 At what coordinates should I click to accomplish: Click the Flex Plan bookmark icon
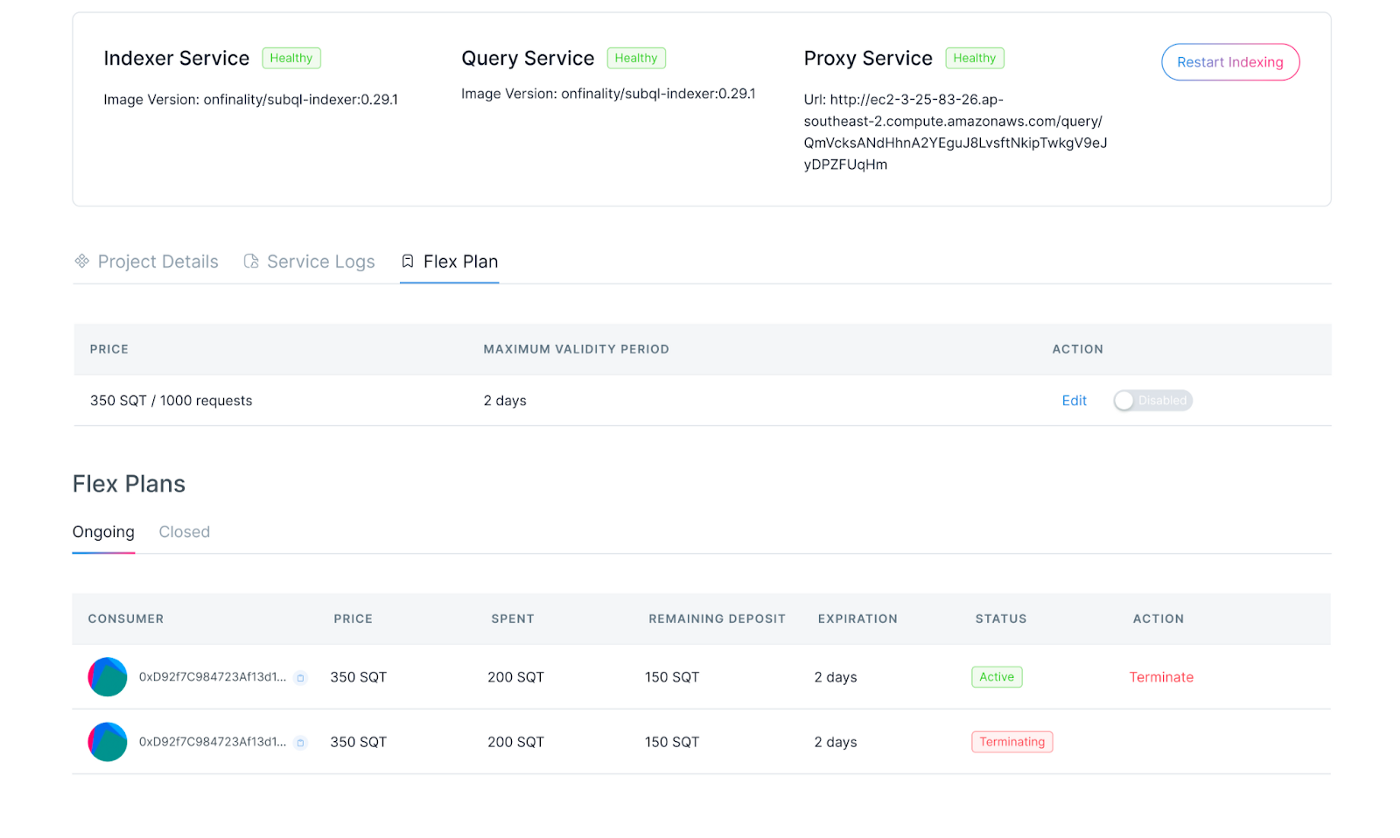pyautogui.click(x=407, y=261)
